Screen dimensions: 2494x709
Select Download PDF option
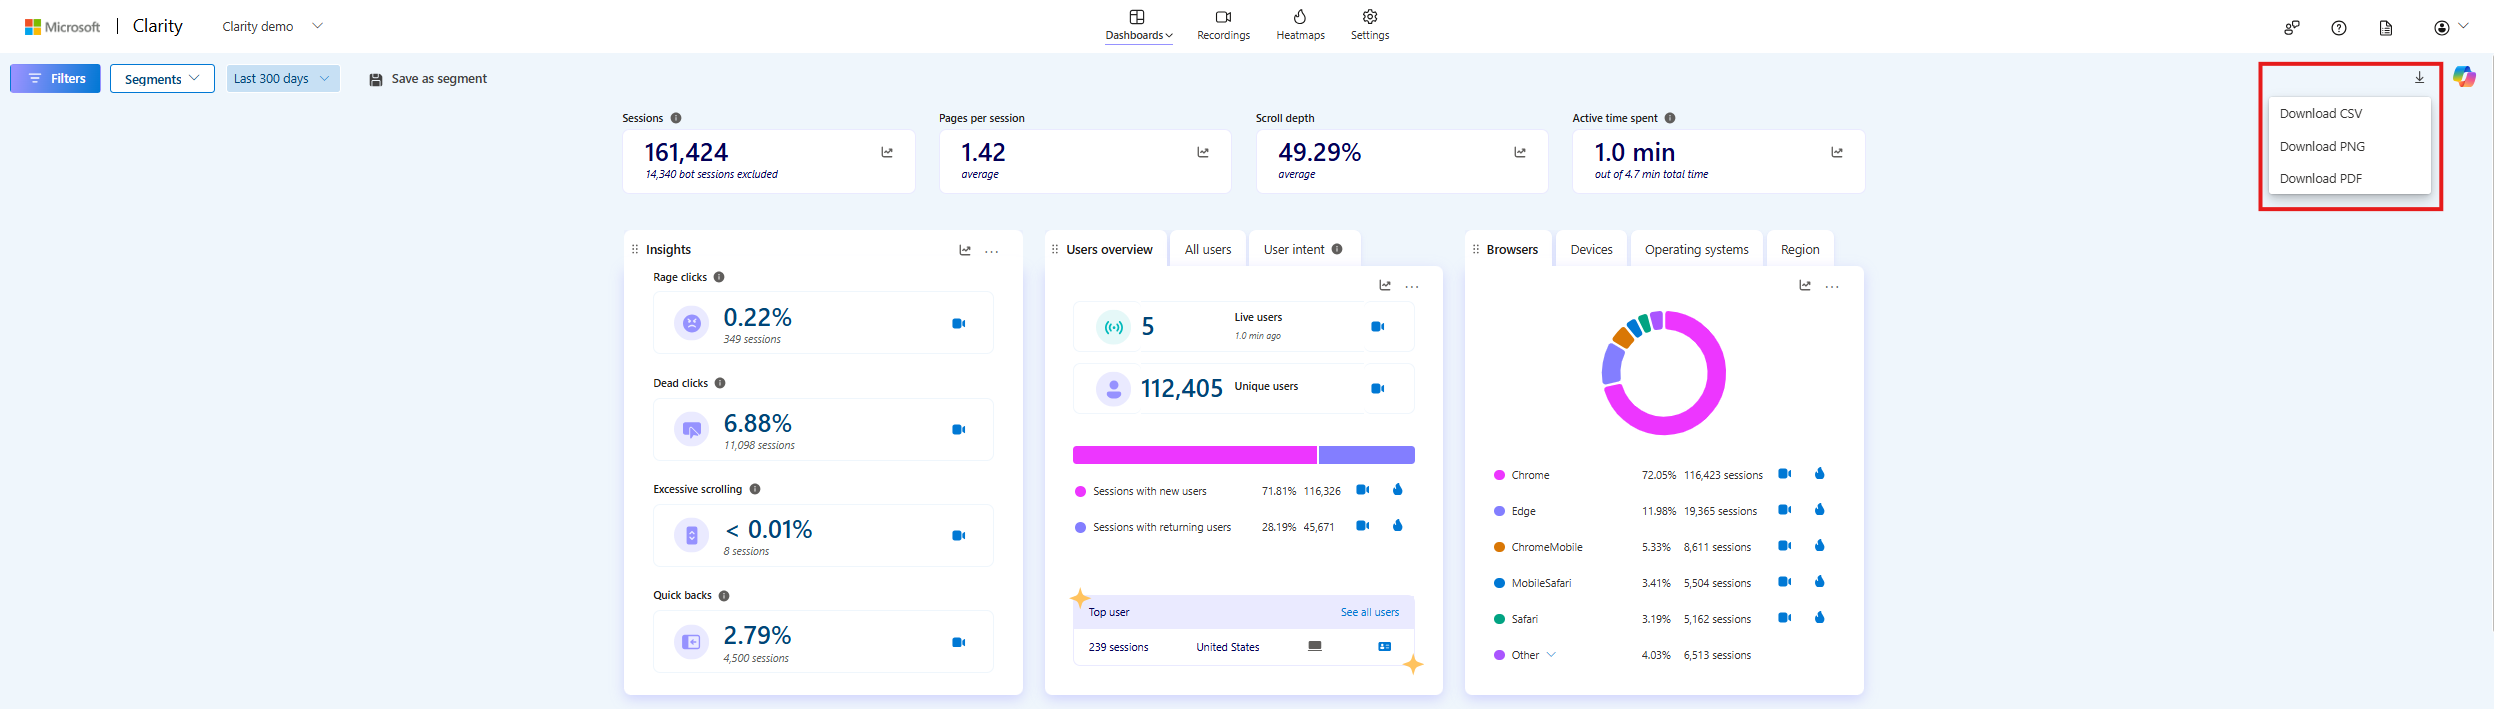2349,178
